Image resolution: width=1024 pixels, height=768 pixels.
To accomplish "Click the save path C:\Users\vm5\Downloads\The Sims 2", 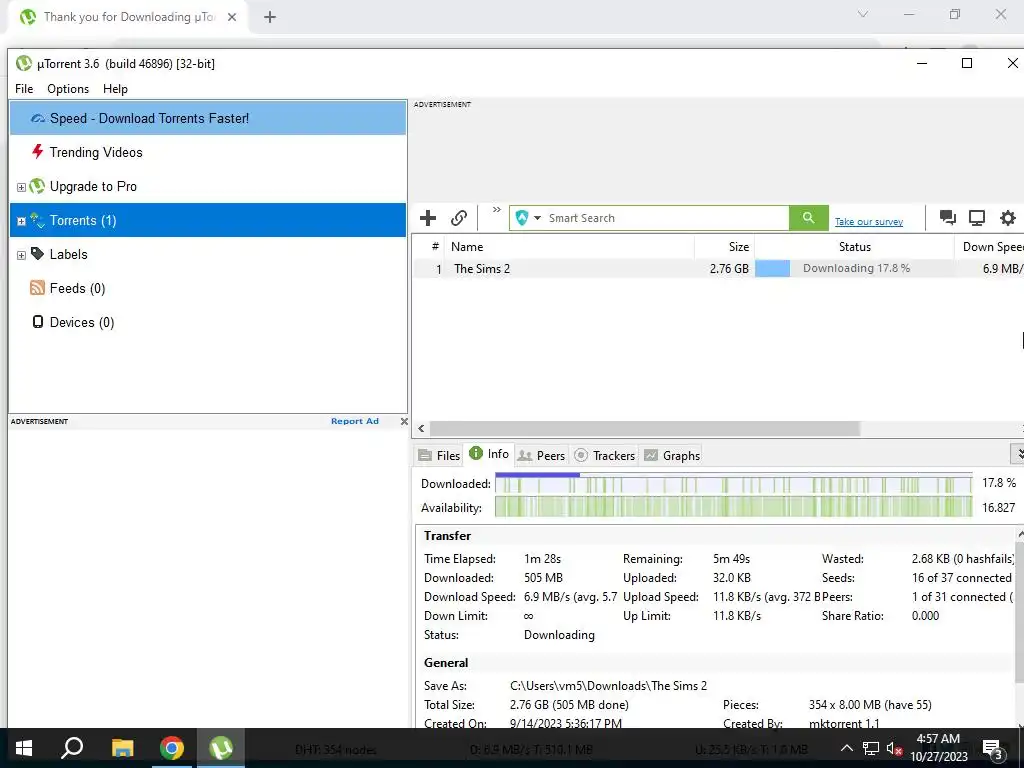I will (608, 686).
